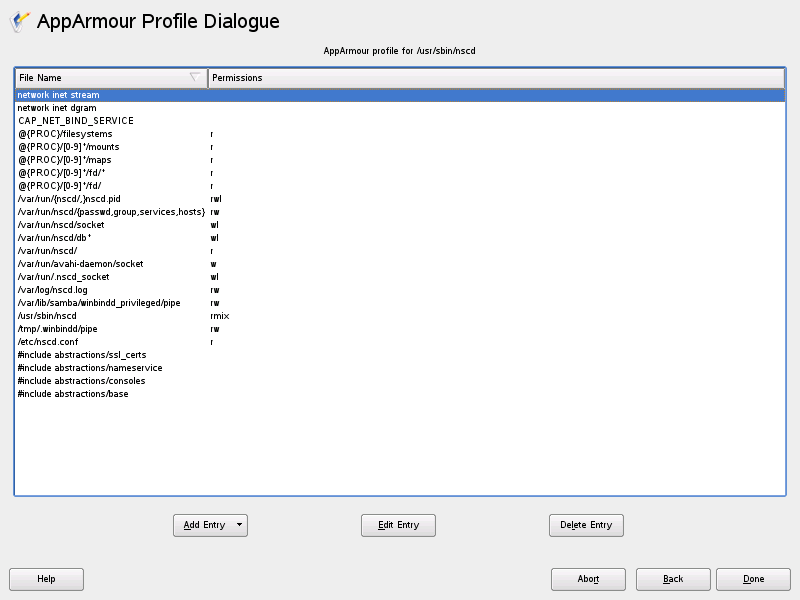The width and height of the screenshot is (800, 600).
Task: Click the AppArmour dialogue header icon
Action: [18, 20]
